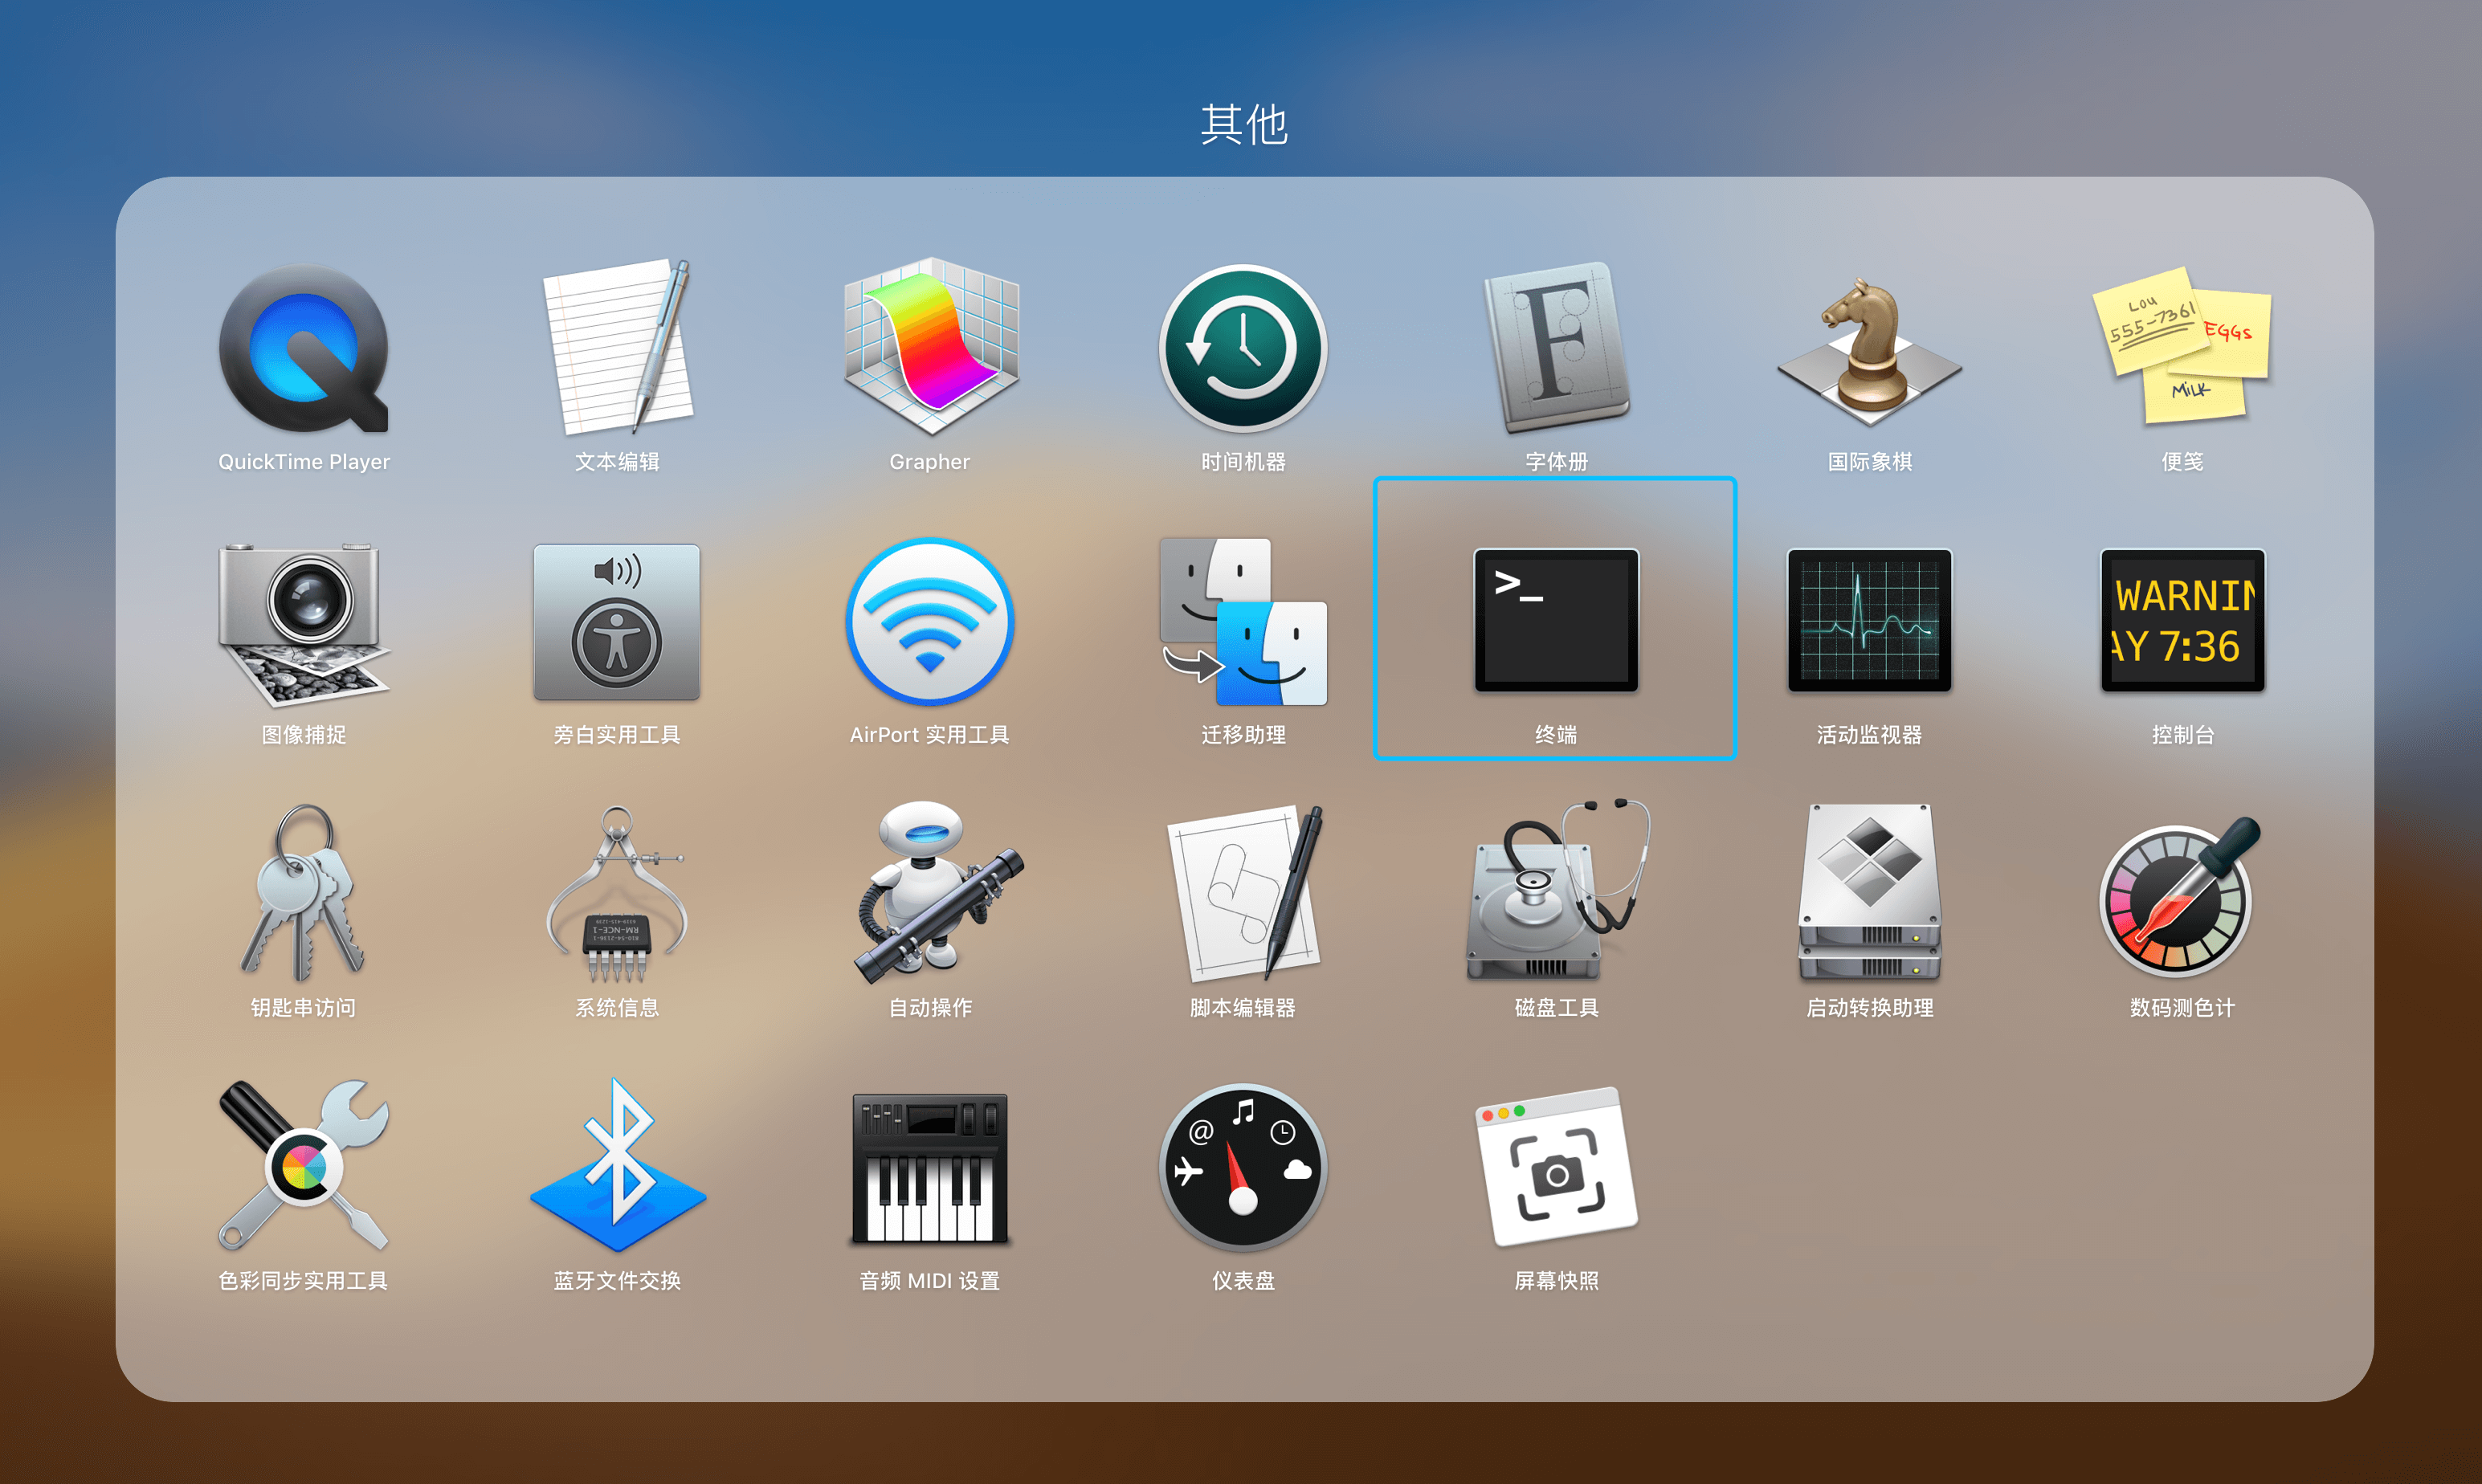Open QuickTime Player app icon
The image size is (2482, 1484).
304,349
